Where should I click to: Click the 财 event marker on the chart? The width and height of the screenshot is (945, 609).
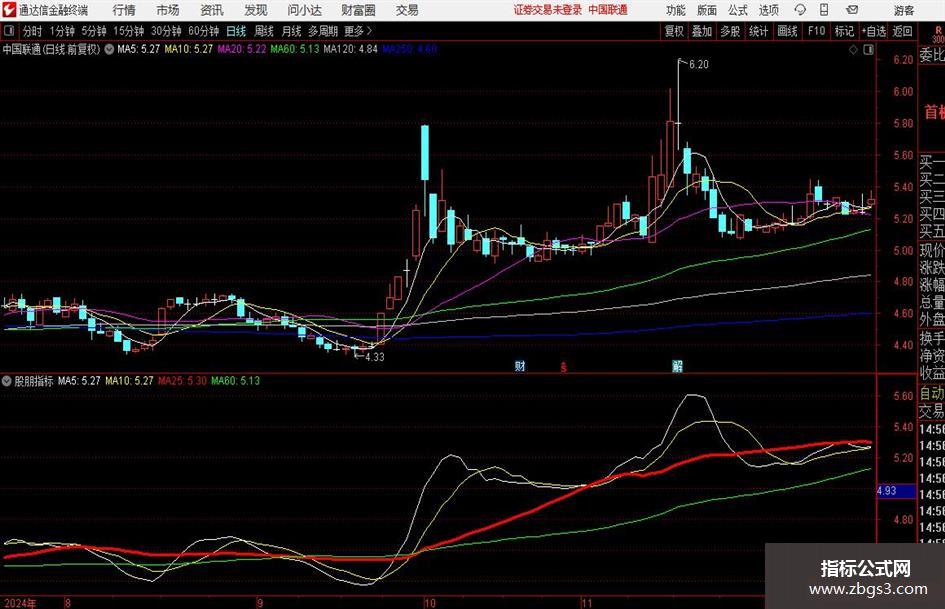[520, 365]
